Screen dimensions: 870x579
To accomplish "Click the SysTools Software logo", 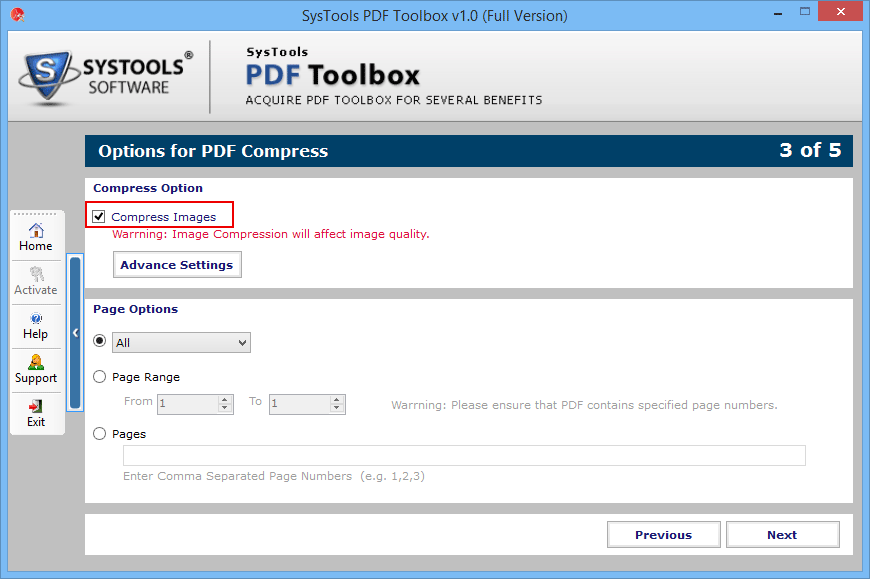I will pos(107,77).
